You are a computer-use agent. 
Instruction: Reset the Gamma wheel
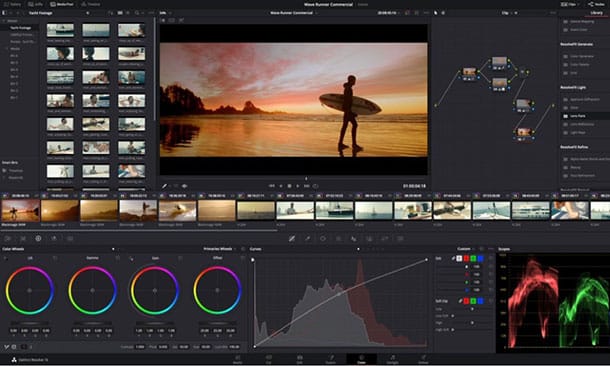tap(118, 258)
